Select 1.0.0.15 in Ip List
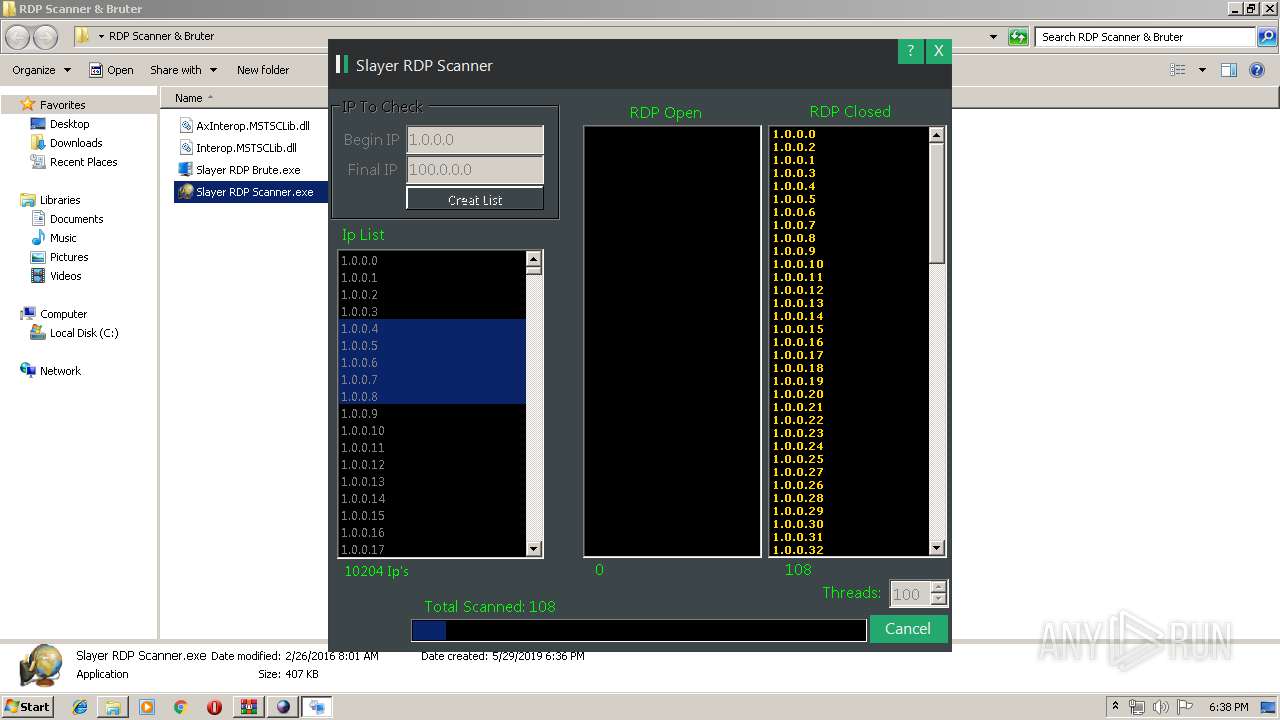This screenshot has height=720, width=1280. (432, 515)
